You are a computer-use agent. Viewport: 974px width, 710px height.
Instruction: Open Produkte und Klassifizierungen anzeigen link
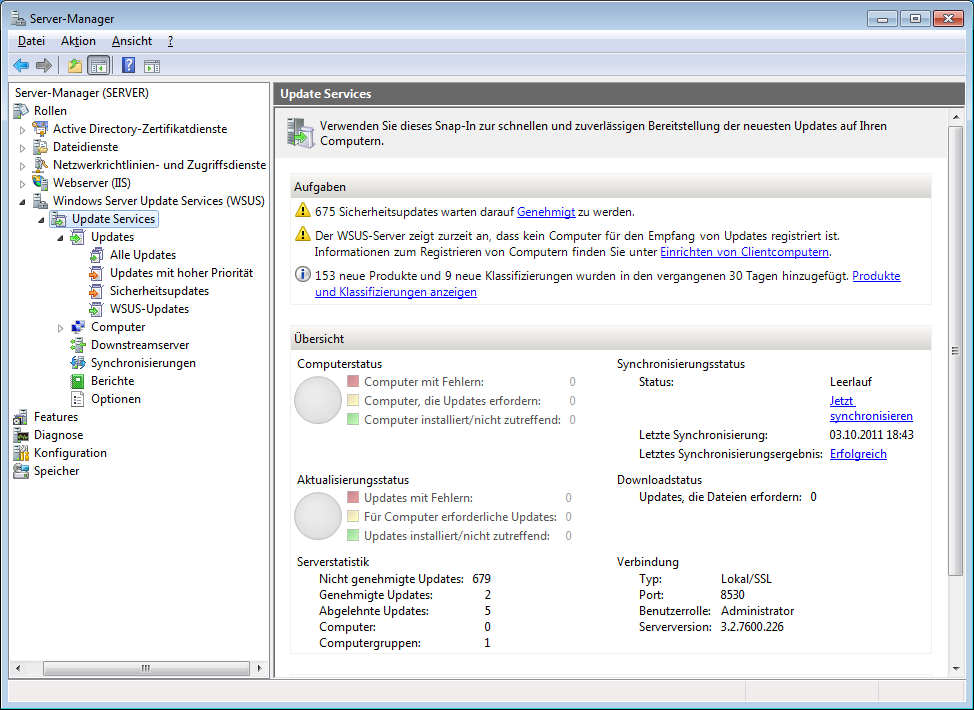point(396,292)
